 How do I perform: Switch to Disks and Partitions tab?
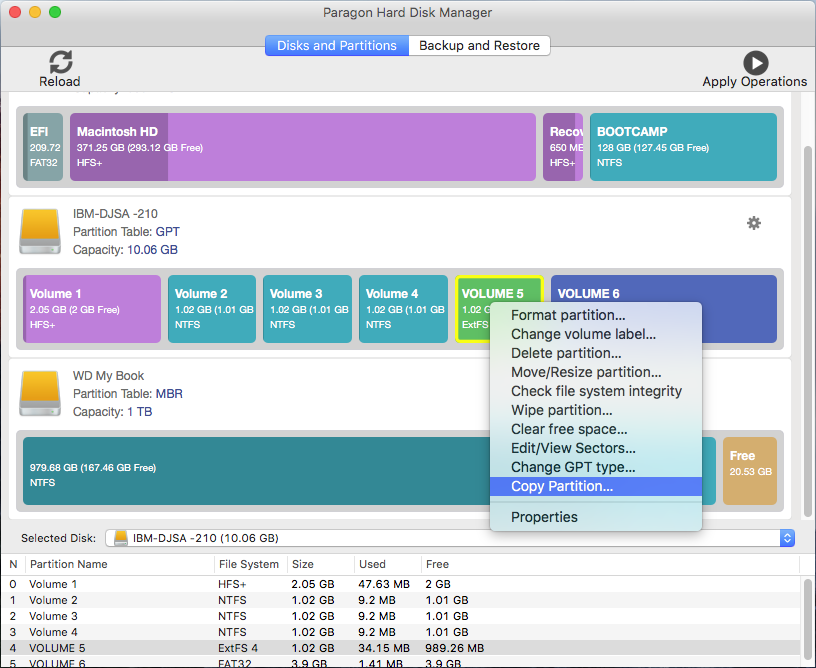[337, 46]
